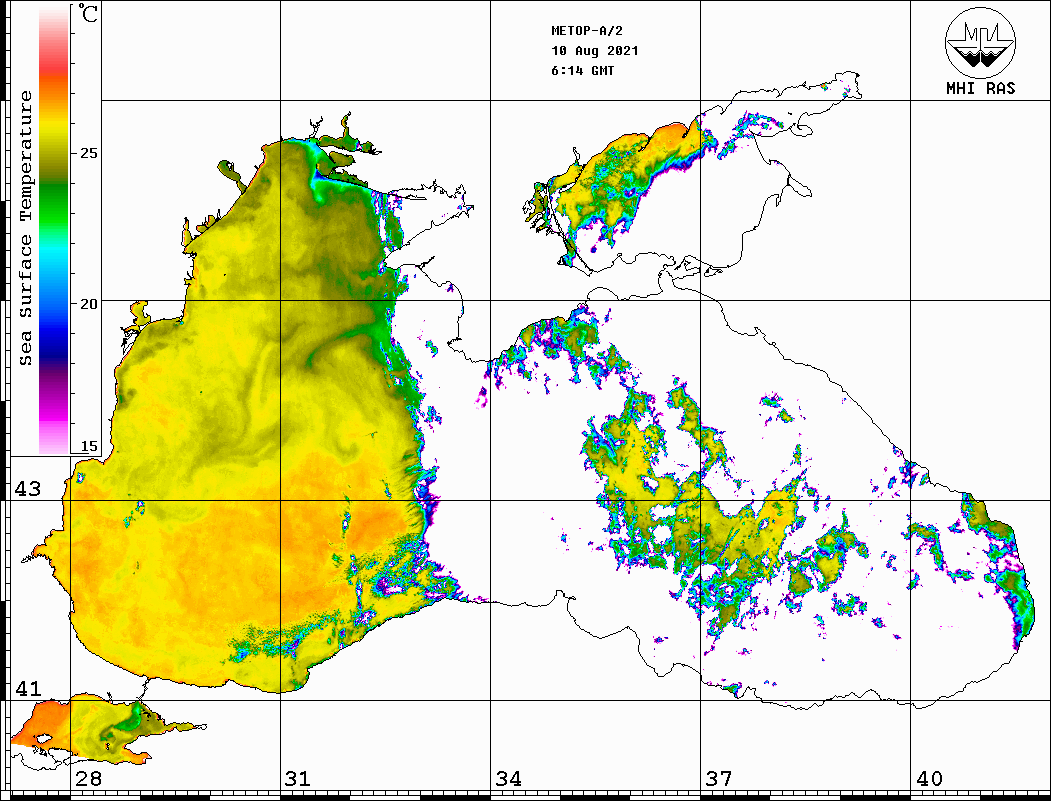Click longitude label '31'
Screen dimensions: 1051x801
298,778
